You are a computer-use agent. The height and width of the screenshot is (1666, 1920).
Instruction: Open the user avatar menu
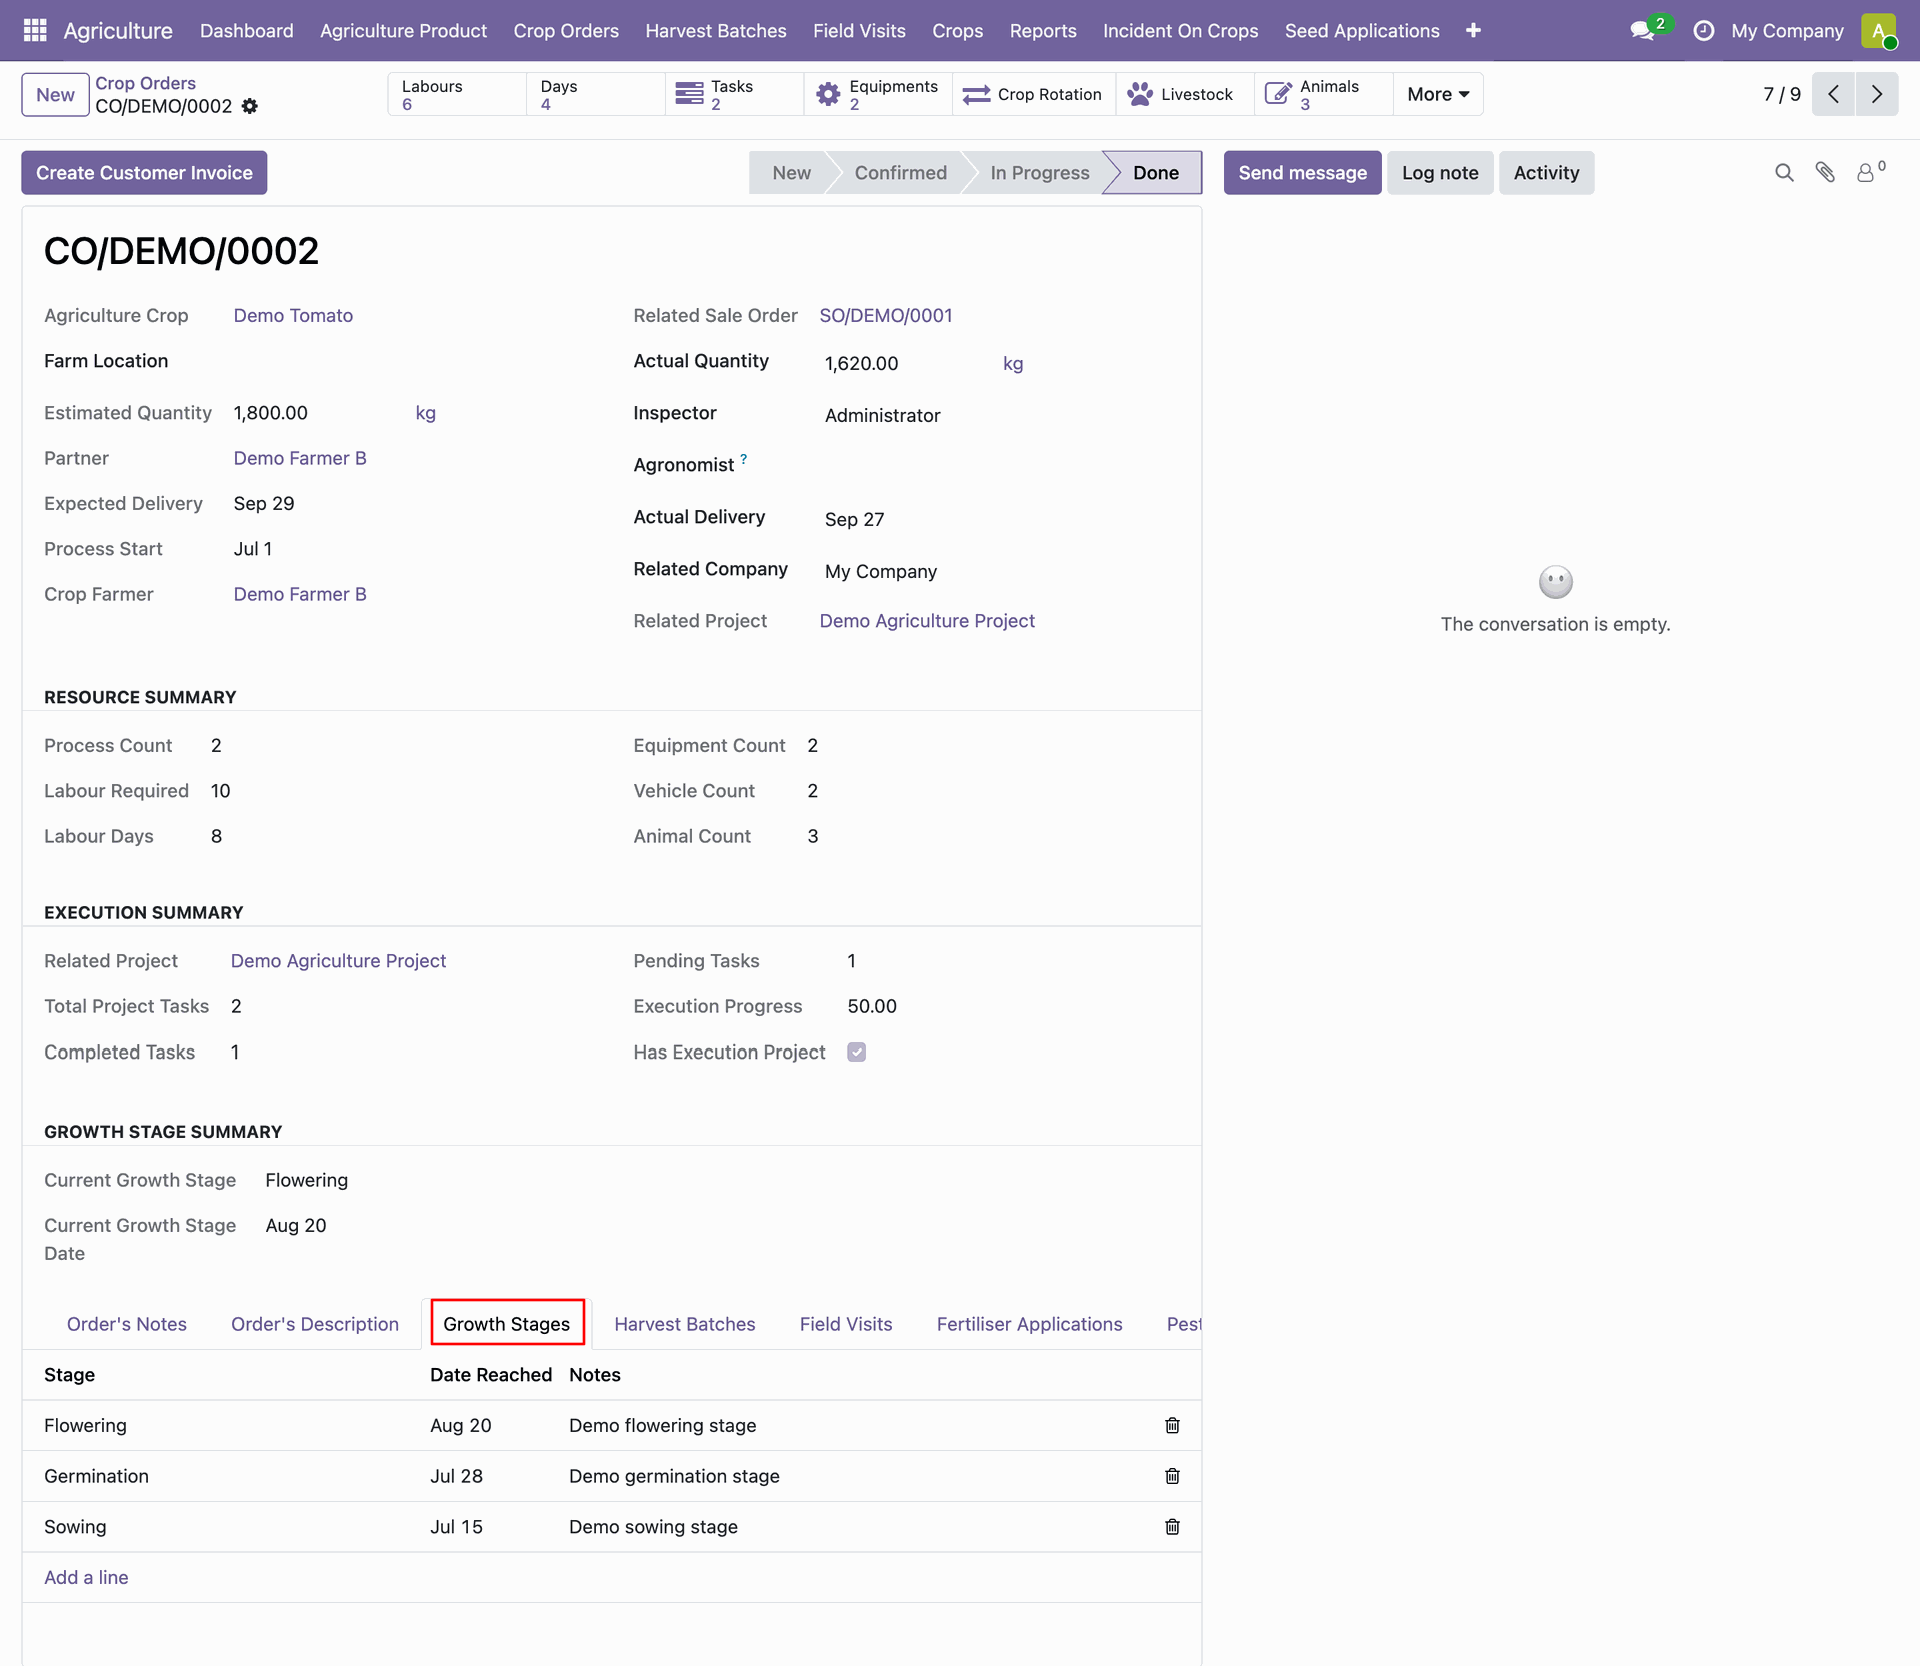click(x=1879, y=31)
